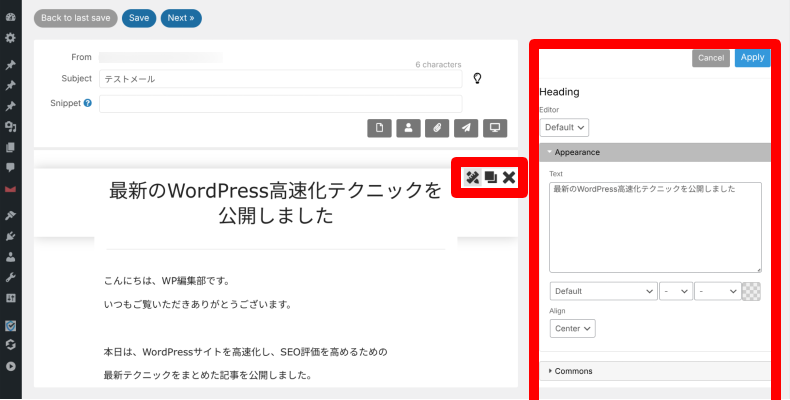Select the heading block 最新のWordPress高速化テクニック
The image size is (790, 400).
pyautogui.click(x=276, y=203)
